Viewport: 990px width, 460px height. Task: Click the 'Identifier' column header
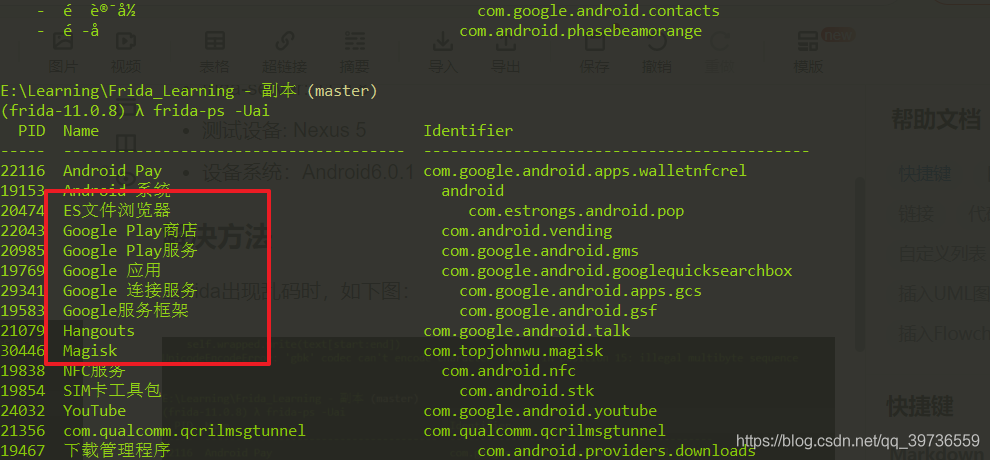click(468, 131)
